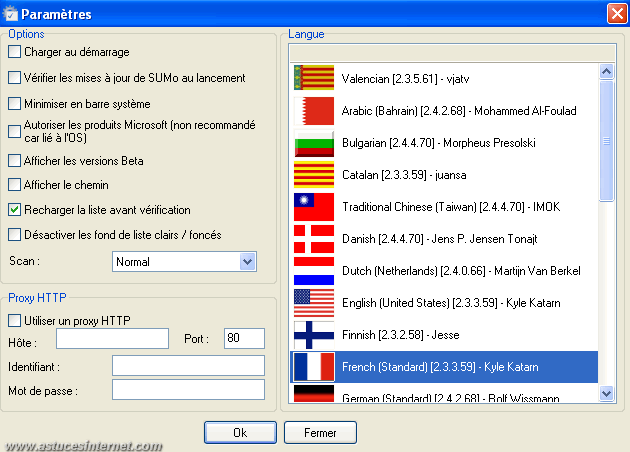Click language list scroll up arrow
The image size is (630, 452).
(607, 72)
